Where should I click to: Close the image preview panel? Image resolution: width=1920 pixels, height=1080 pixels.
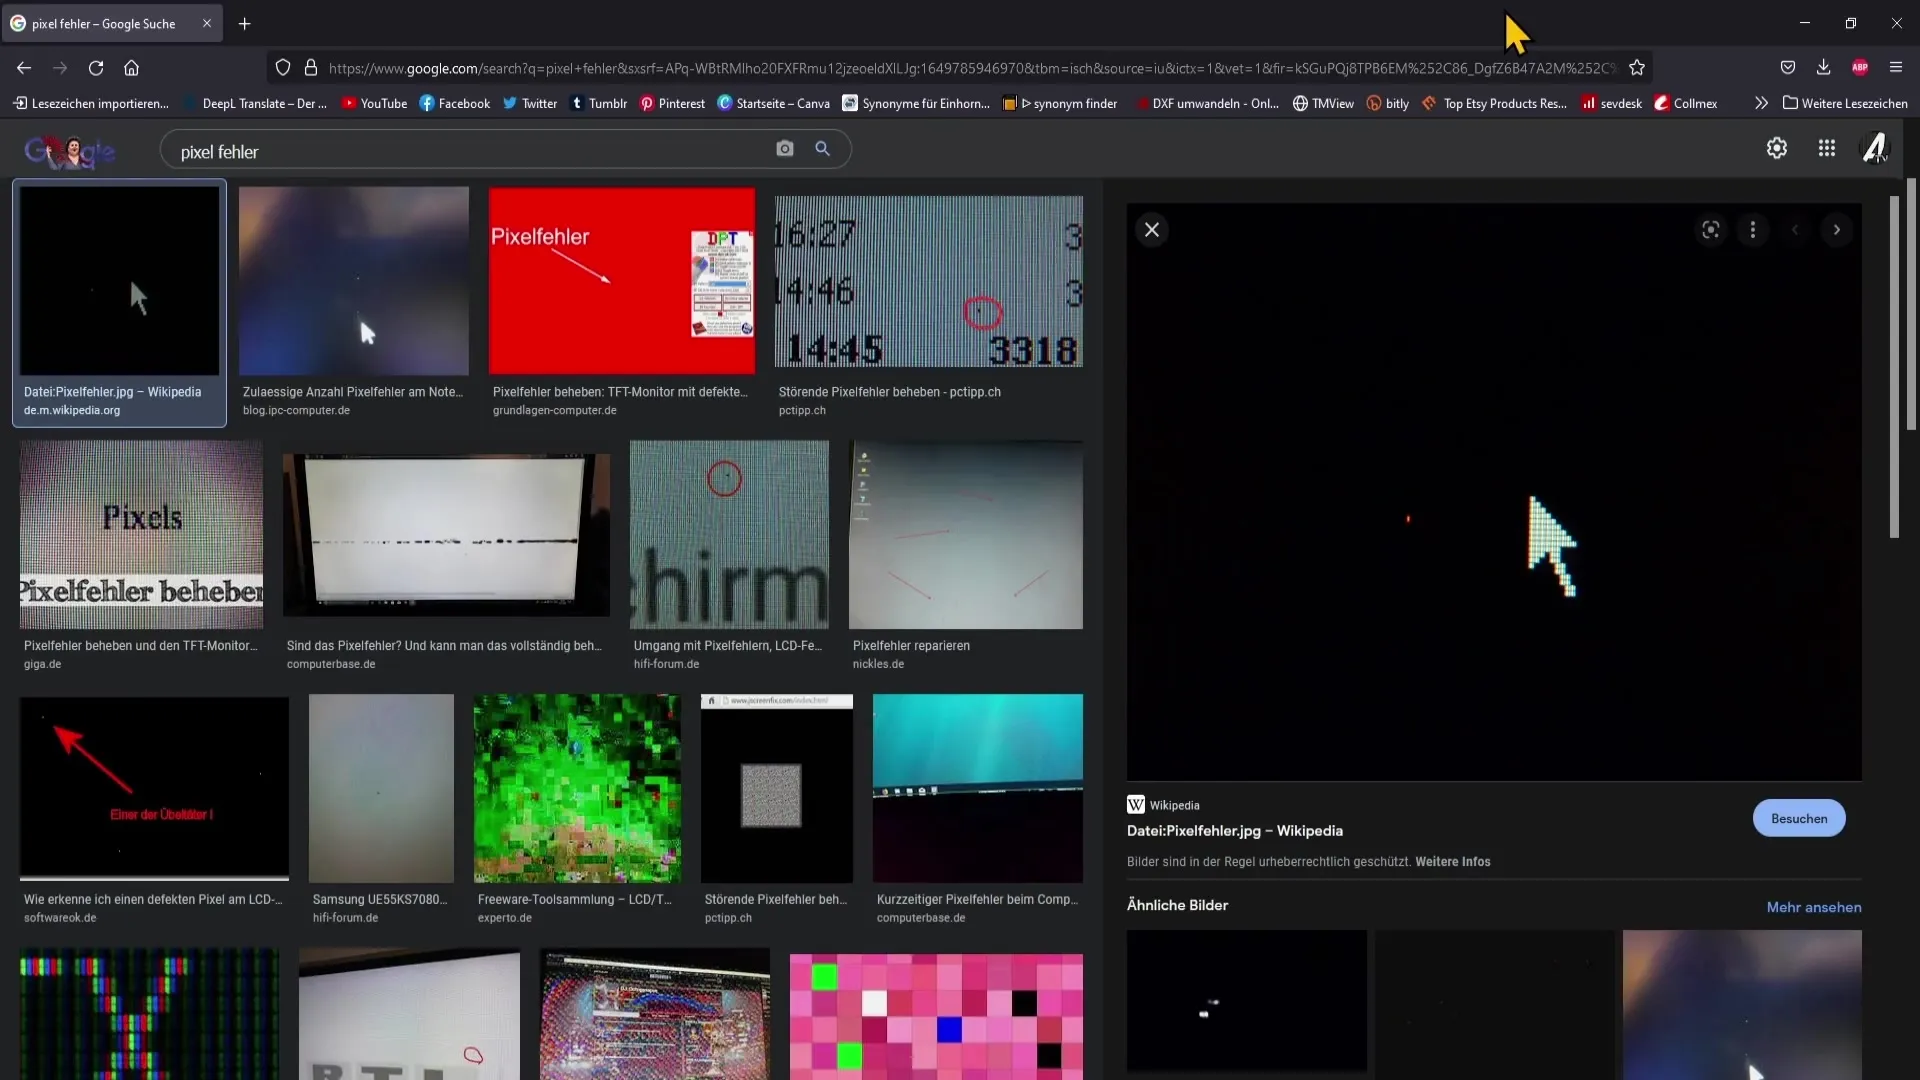point(1152,230)
